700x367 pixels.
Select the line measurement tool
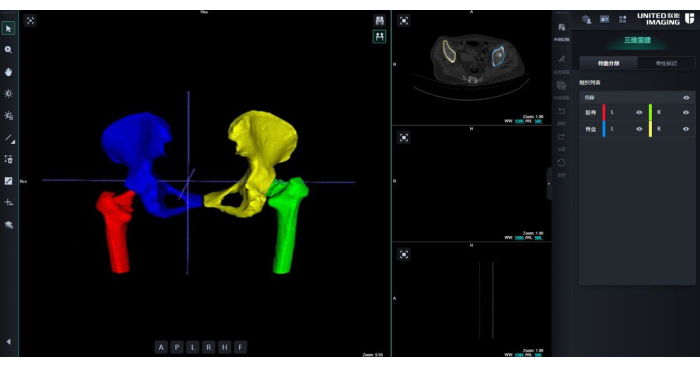click(x=8, y=138)
